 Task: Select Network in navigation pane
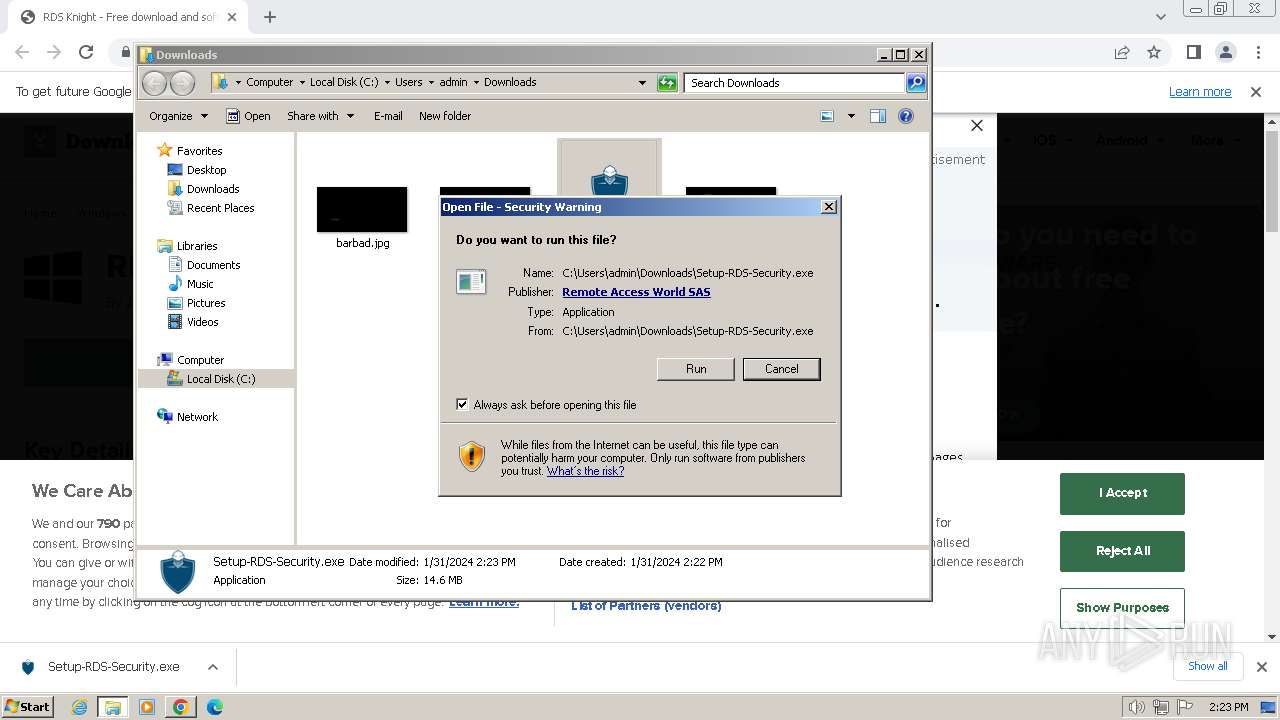pos(197,417)
